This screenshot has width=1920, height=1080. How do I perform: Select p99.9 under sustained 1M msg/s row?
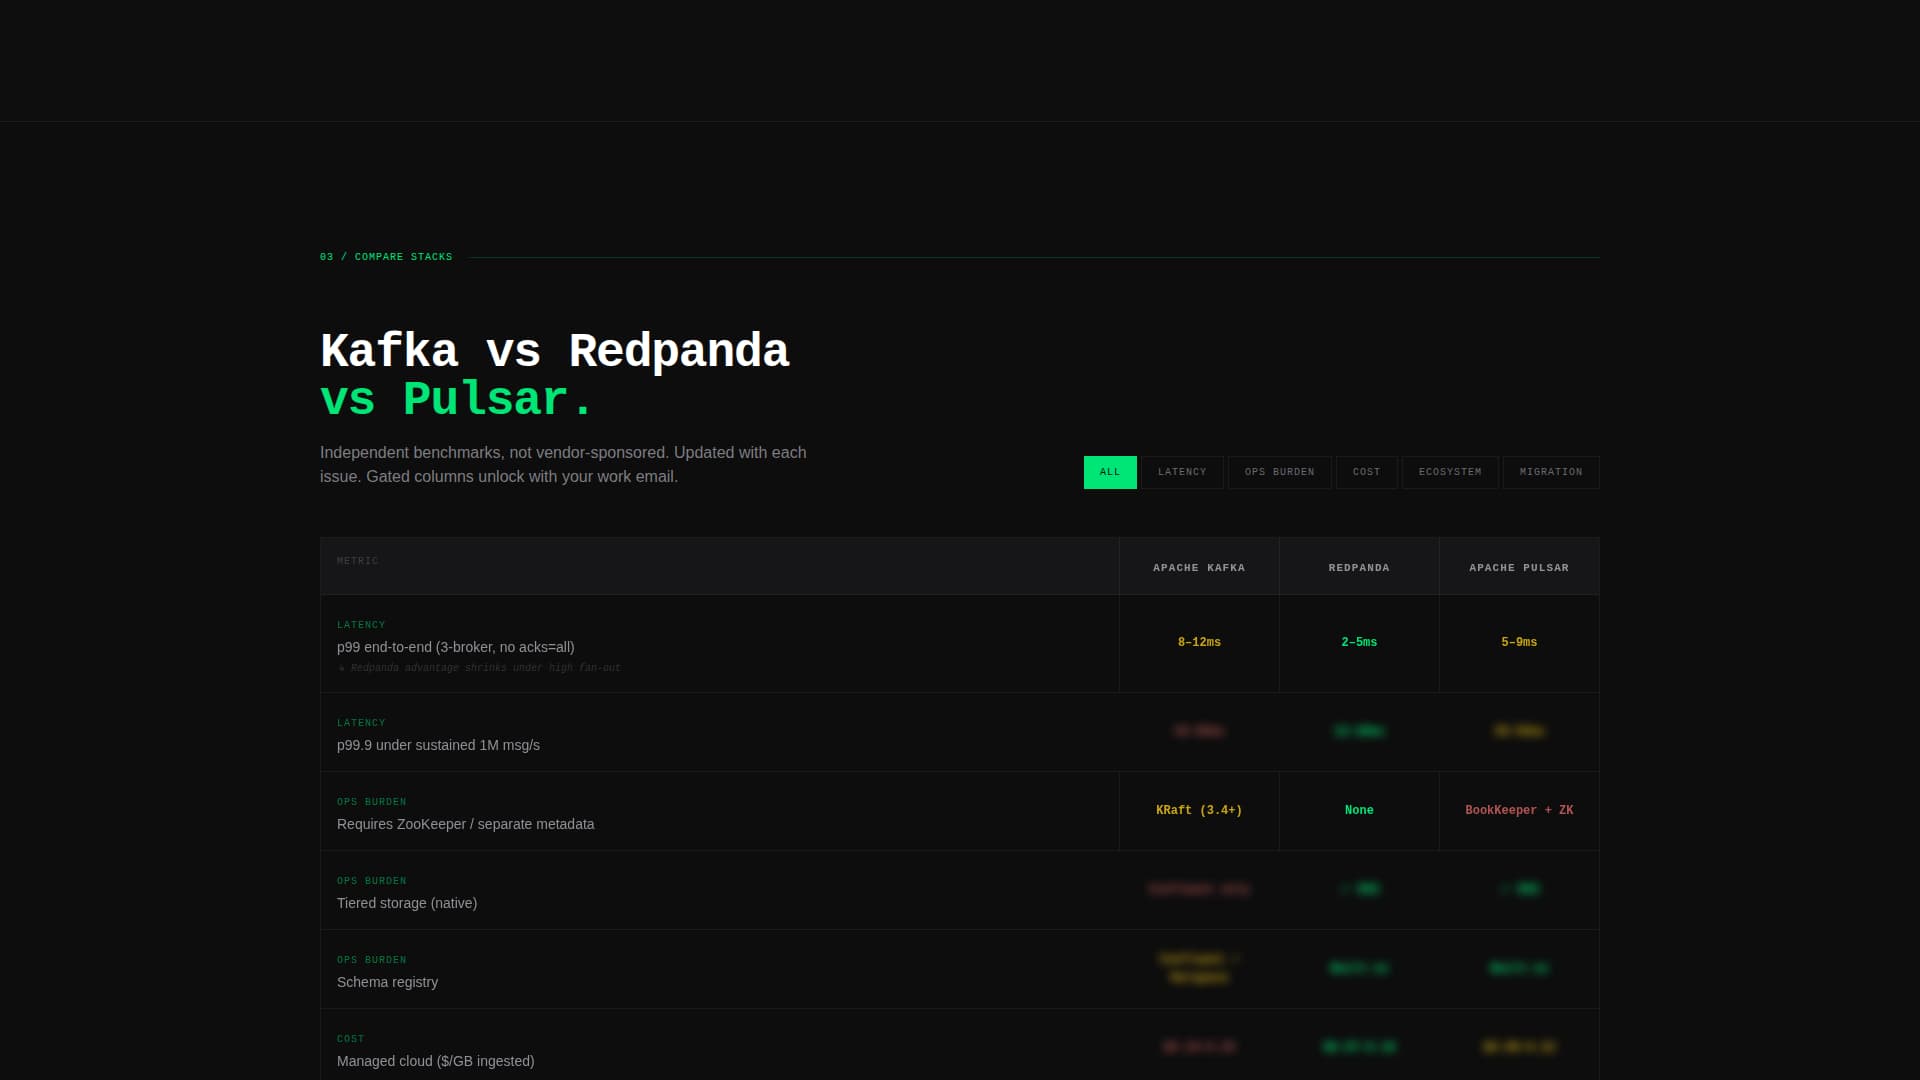(x=959, y=732)
